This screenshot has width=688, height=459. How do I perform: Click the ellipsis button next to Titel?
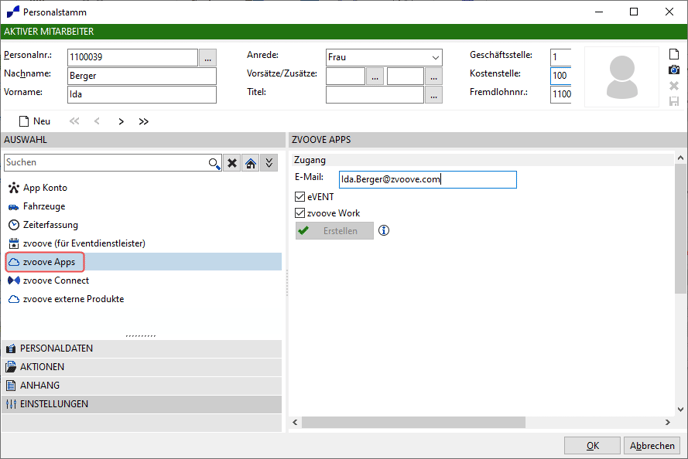[x=434, y=95]
